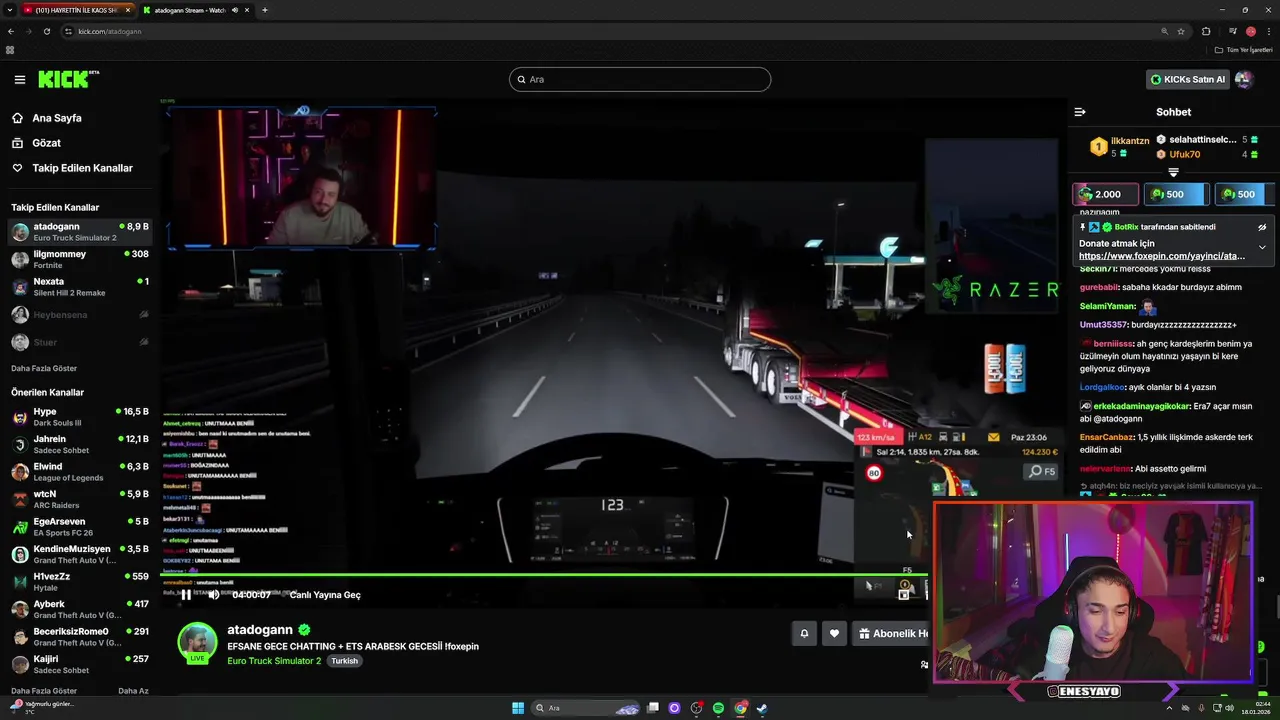The image size is (1280, 720).
Task: Hide the pinned BotRix message
Action: (x=1262, y=227)
